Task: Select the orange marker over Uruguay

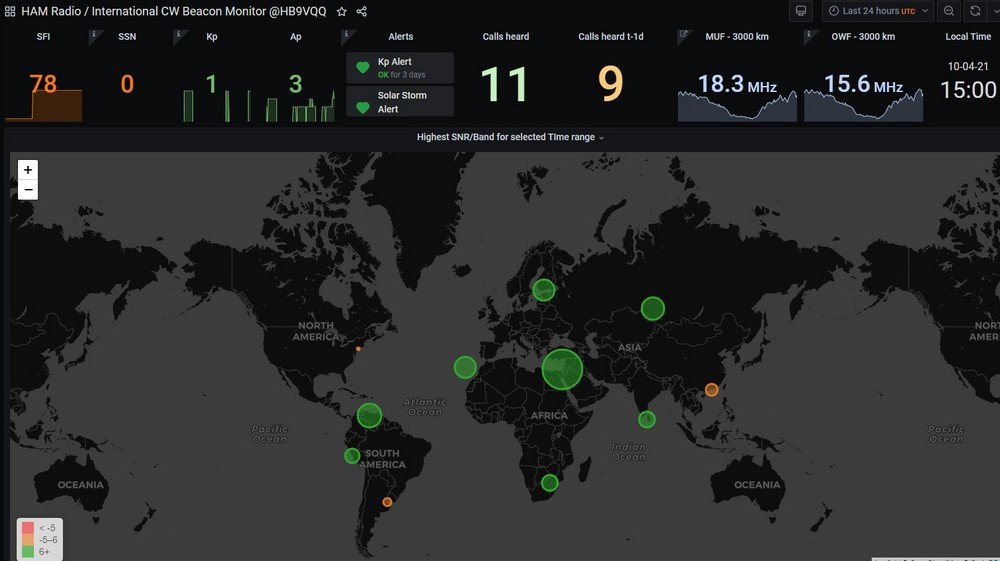Action: [x=387, y=502]
